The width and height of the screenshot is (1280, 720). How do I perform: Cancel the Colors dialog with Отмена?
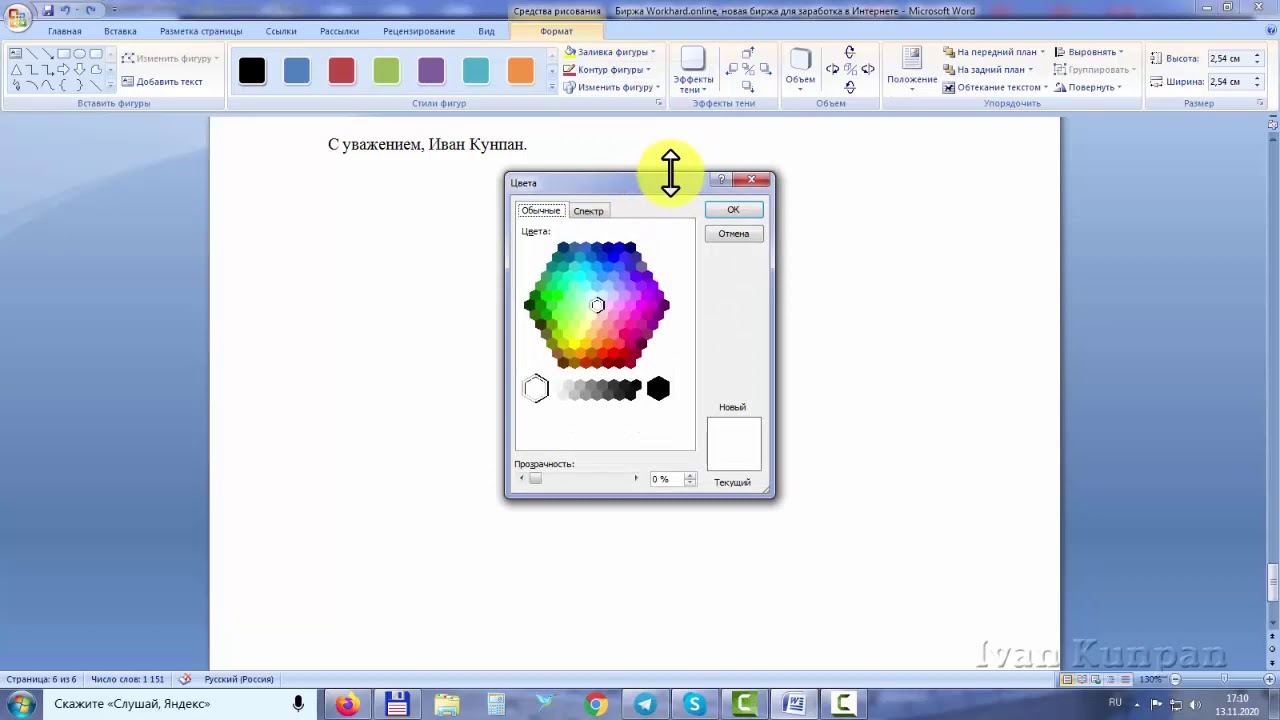[733, 234]
